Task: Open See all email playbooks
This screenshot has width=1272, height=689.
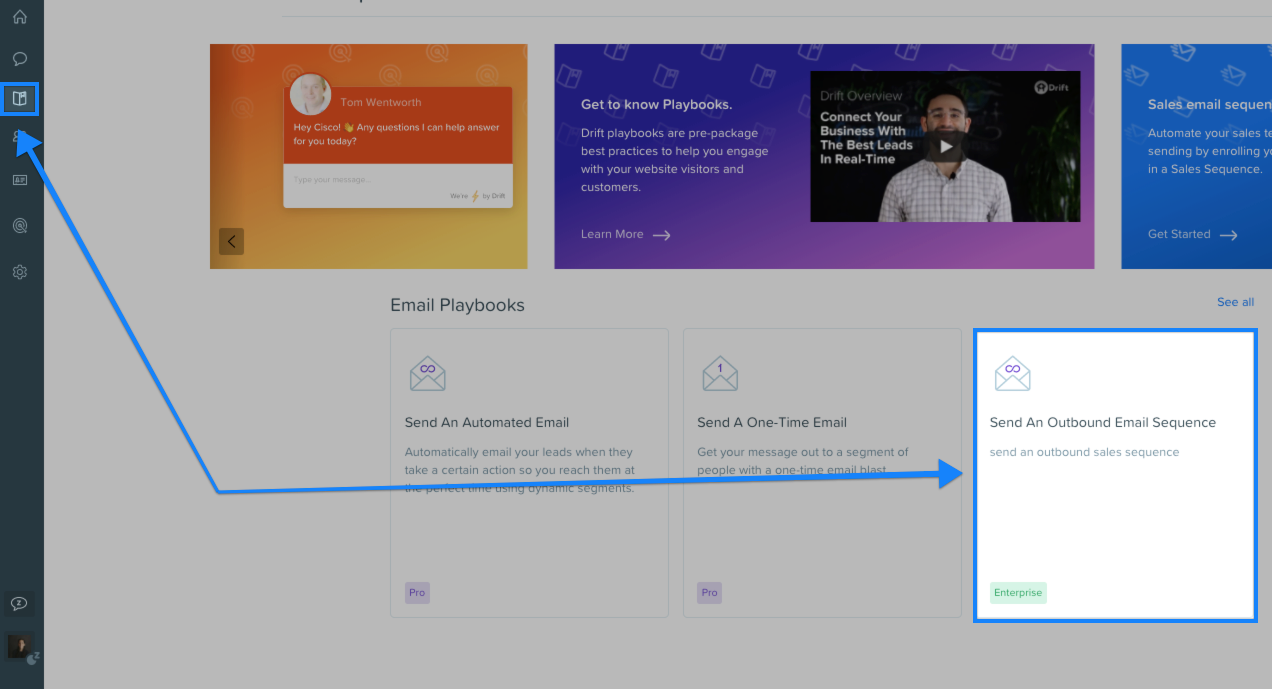Action: click(x=1235, y=302)
